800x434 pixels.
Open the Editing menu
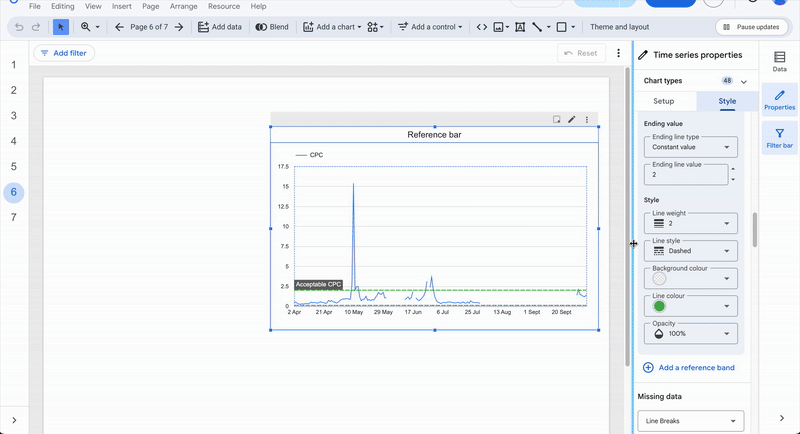point(63,6)
